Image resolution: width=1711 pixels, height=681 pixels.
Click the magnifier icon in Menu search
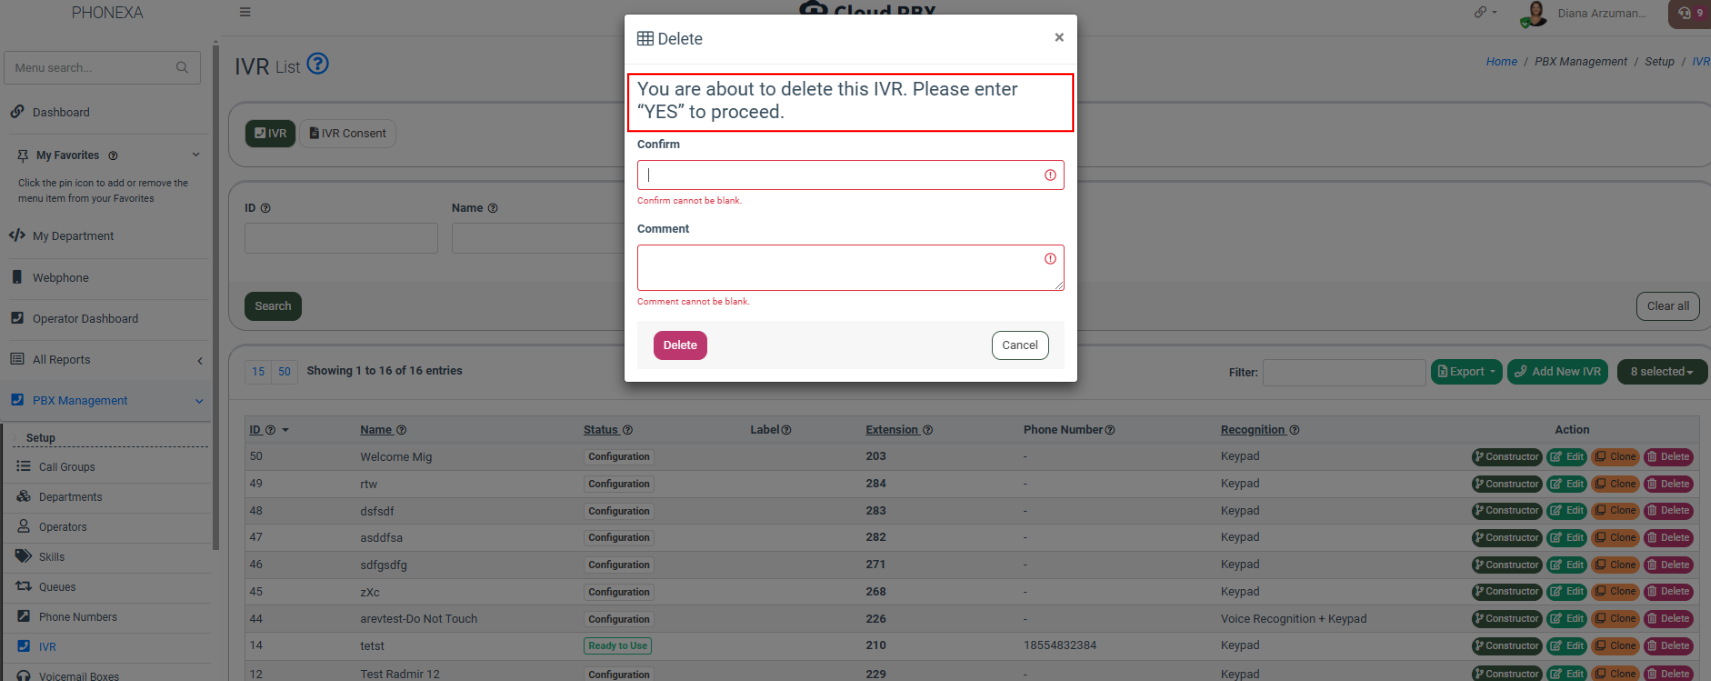[x=182, y=68]
